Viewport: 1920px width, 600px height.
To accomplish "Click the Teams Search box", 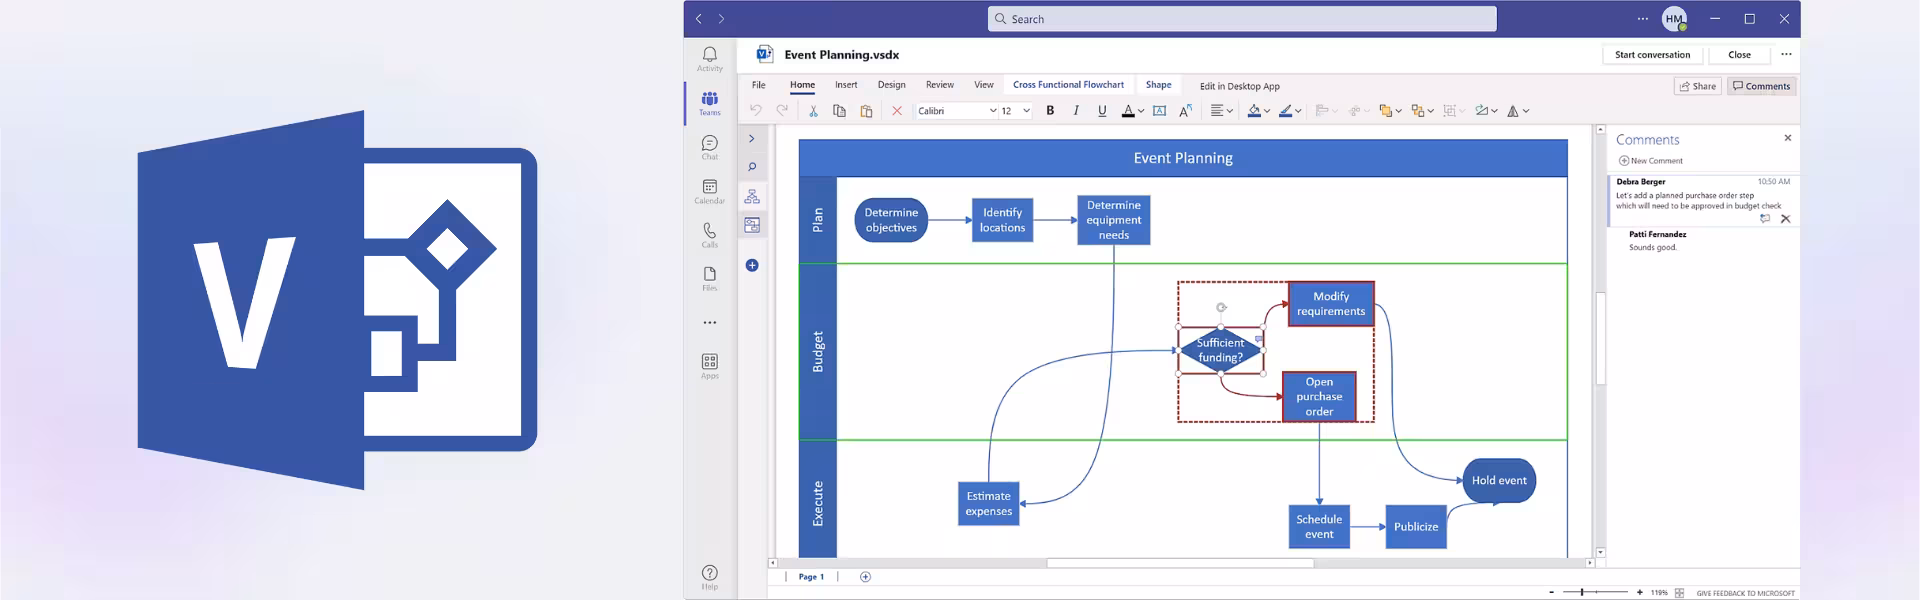I will click(x=1242, y=19).
